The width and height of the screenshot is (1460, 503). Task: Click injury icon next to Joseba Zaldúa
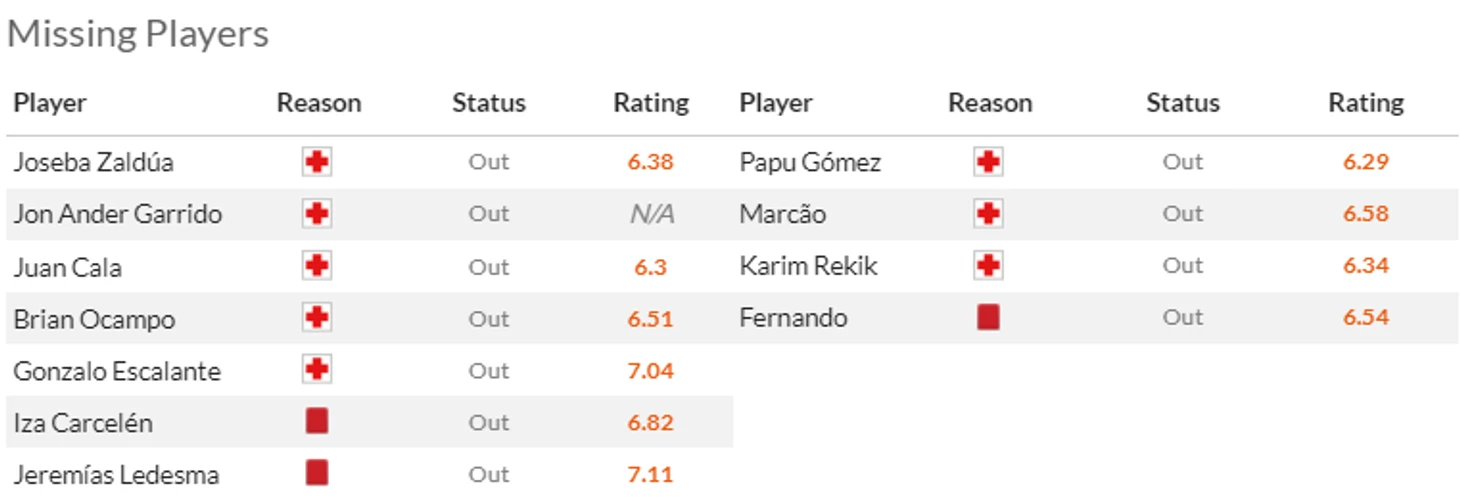[317, 162]
